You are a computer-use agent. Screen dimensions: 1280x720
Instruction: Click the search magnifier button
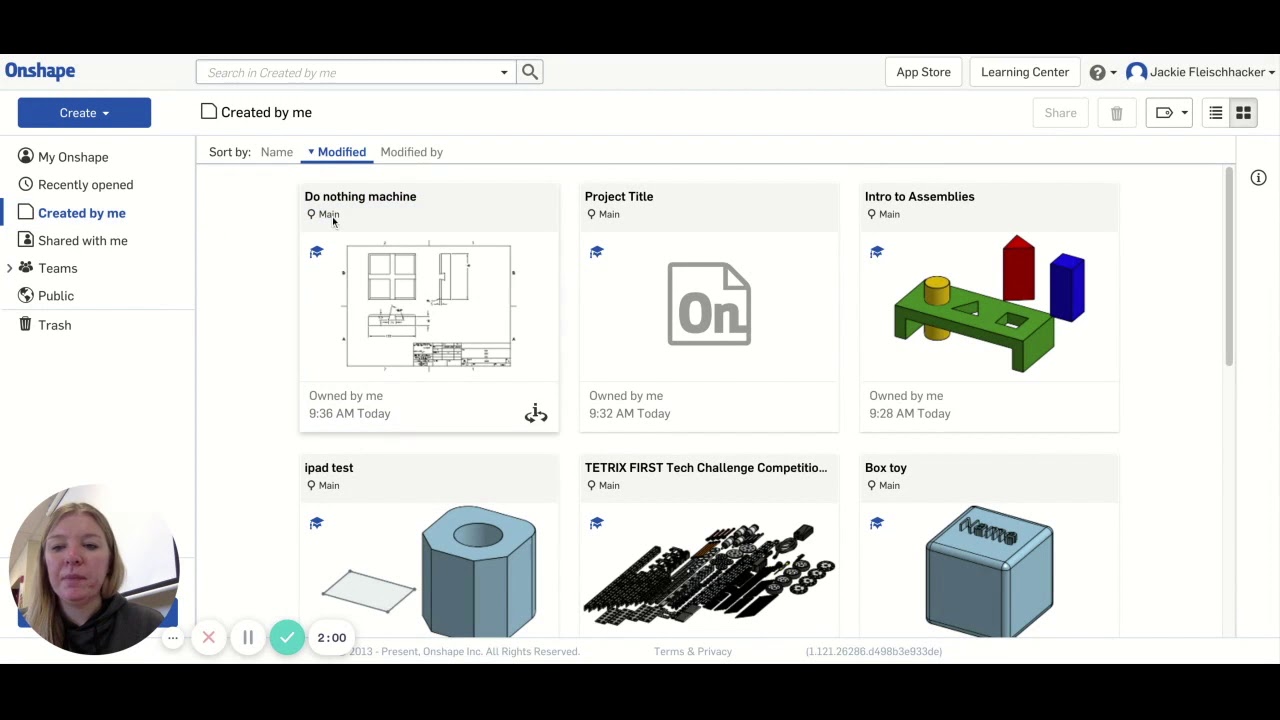click(530, 72)
